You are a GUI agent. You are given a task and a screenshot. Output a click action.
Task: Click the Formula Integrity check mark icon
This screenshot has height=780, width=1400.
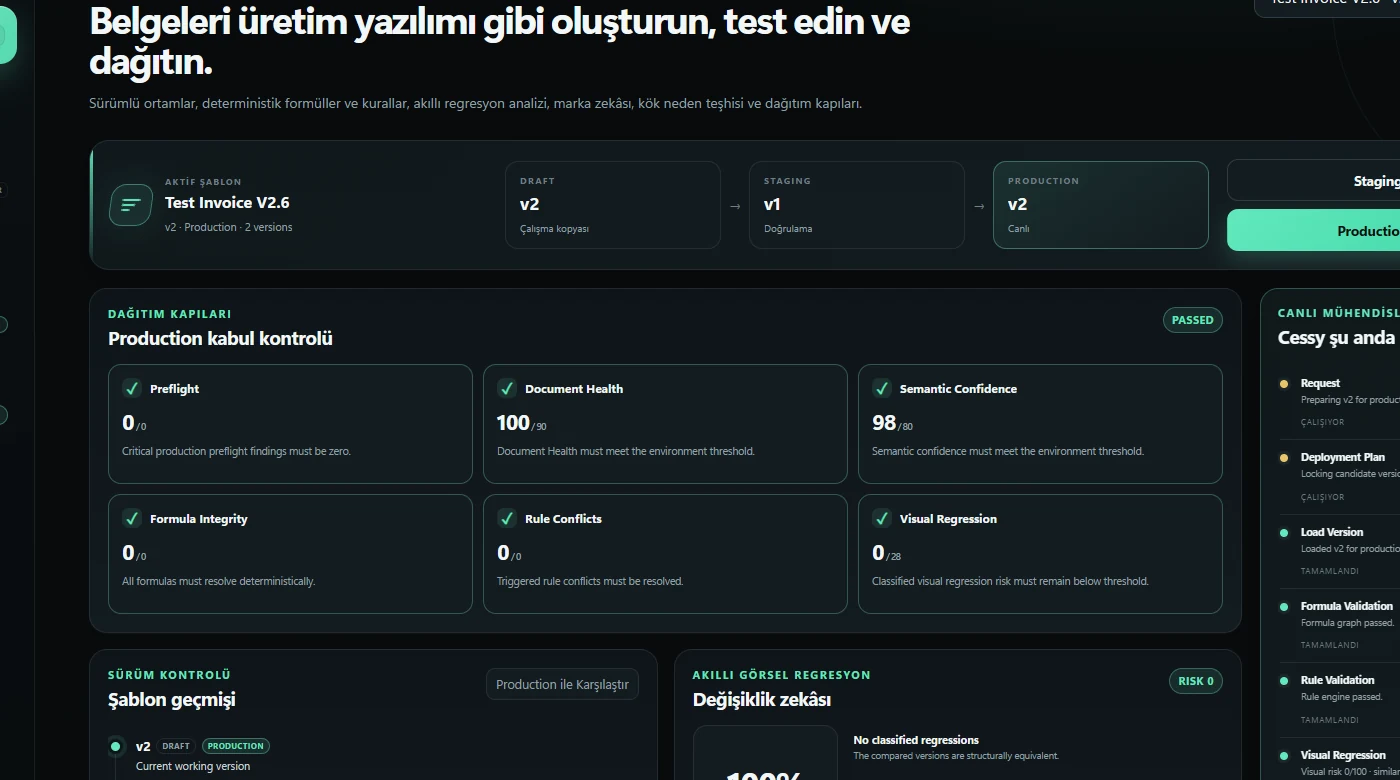click(132, 518)
